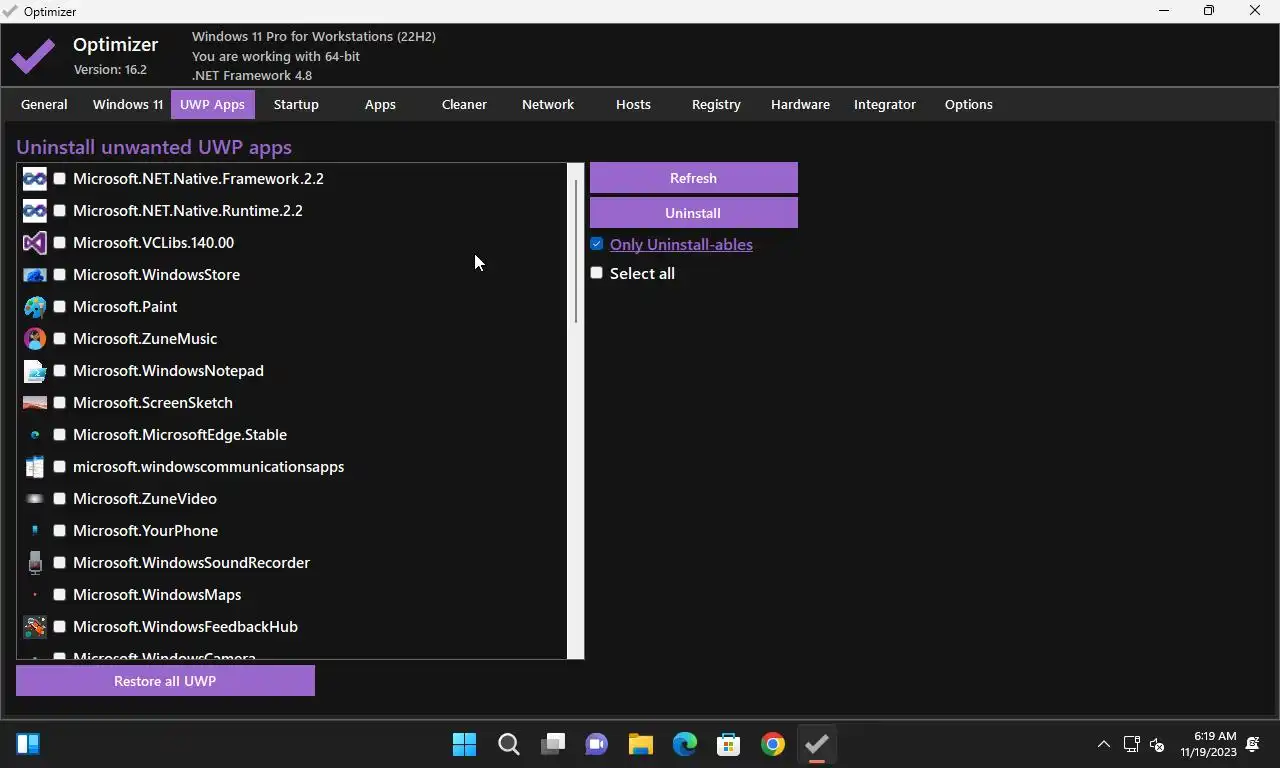Click the Microsoft.ZuneMusic icon
This screenshot has height=768, width=1280.
click(x=35, y=339)
